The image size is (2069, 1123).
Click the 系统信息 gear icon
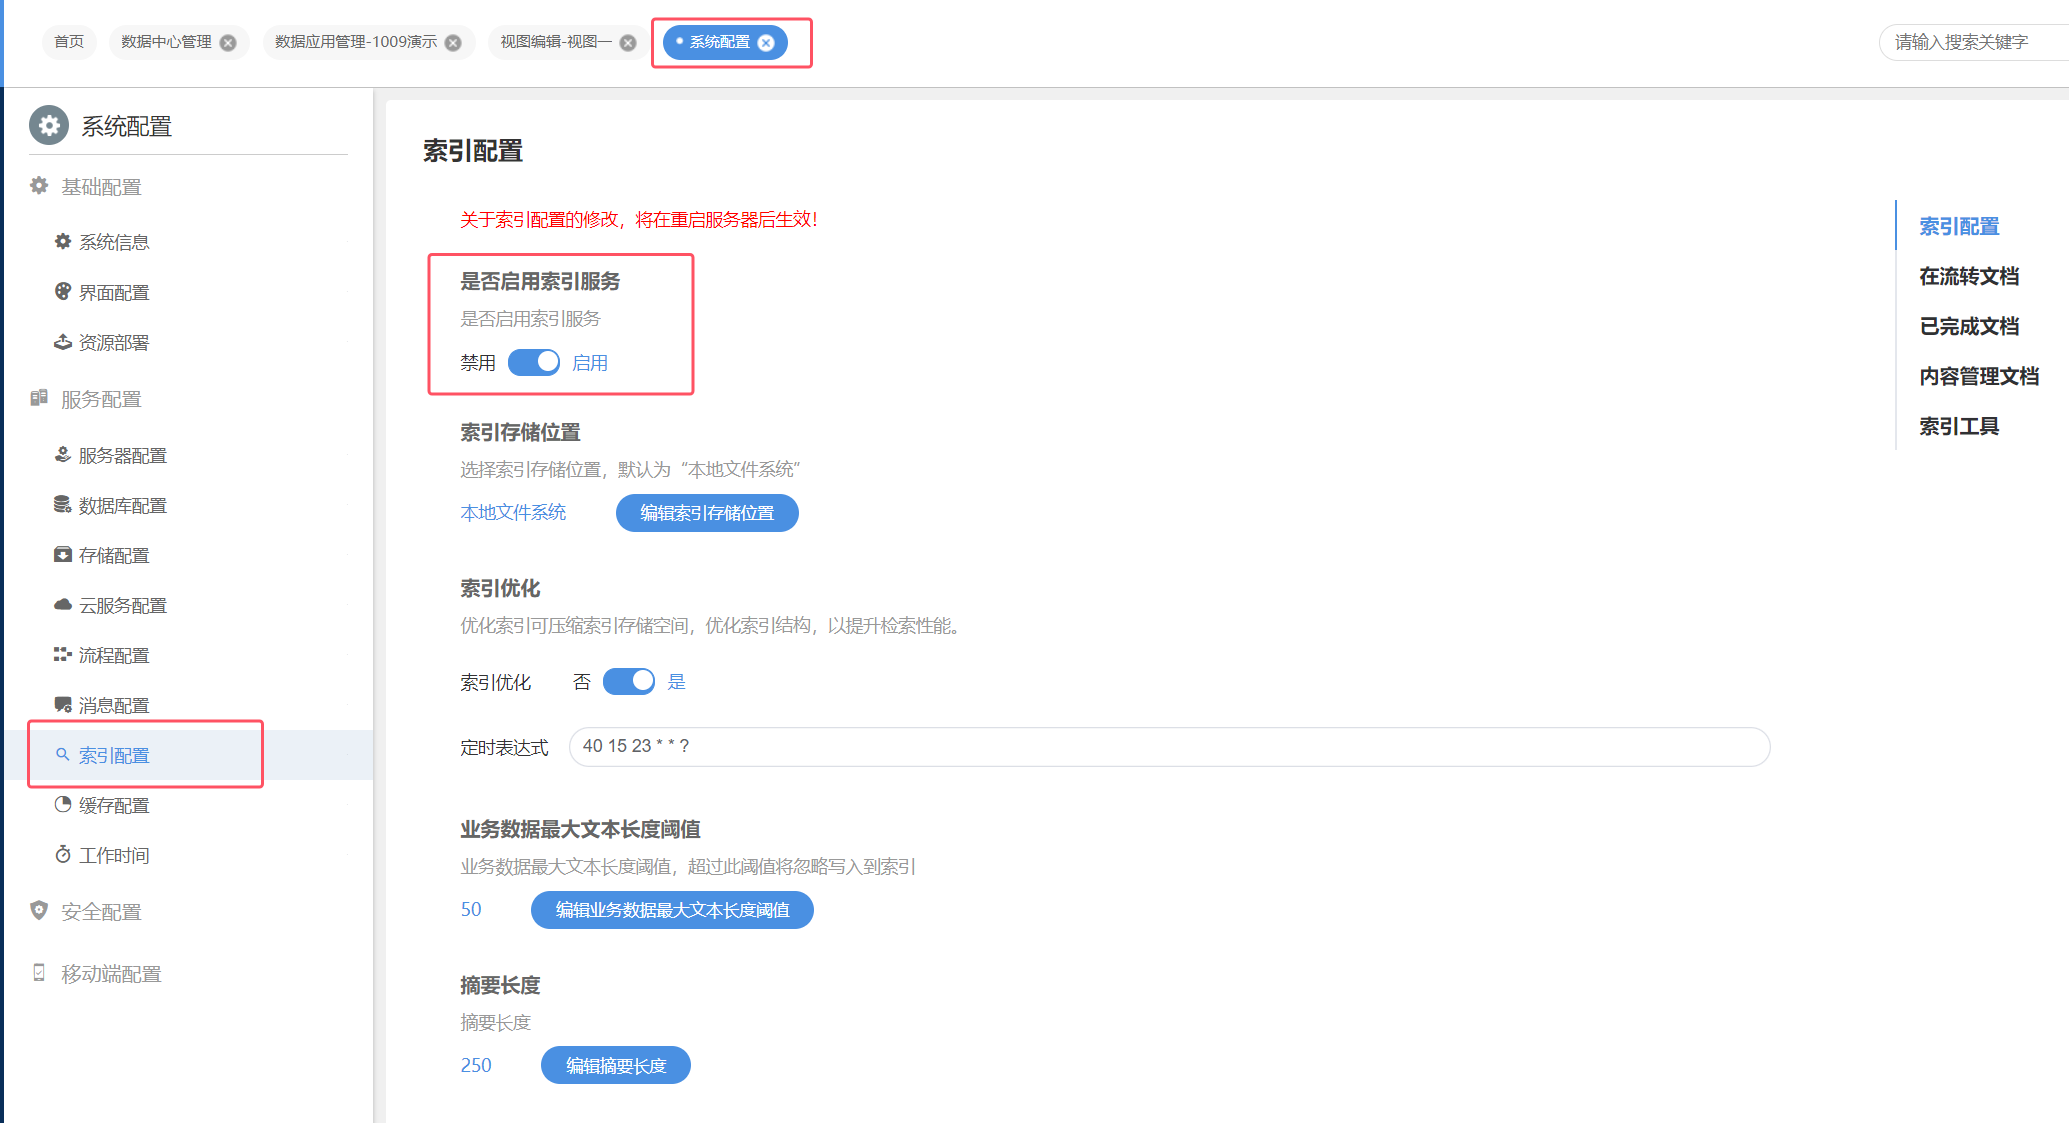click(63, 241)
